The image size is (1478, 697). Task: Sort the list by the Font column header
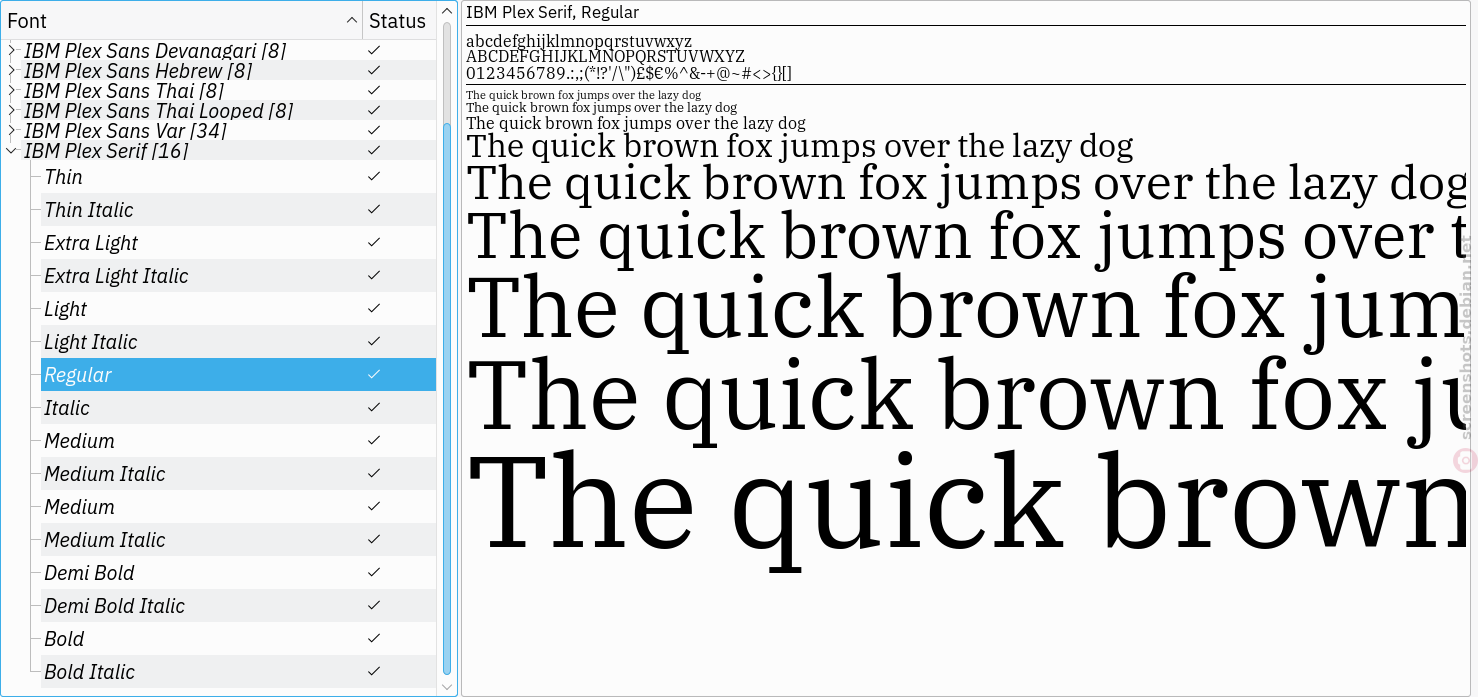point(182,20)
